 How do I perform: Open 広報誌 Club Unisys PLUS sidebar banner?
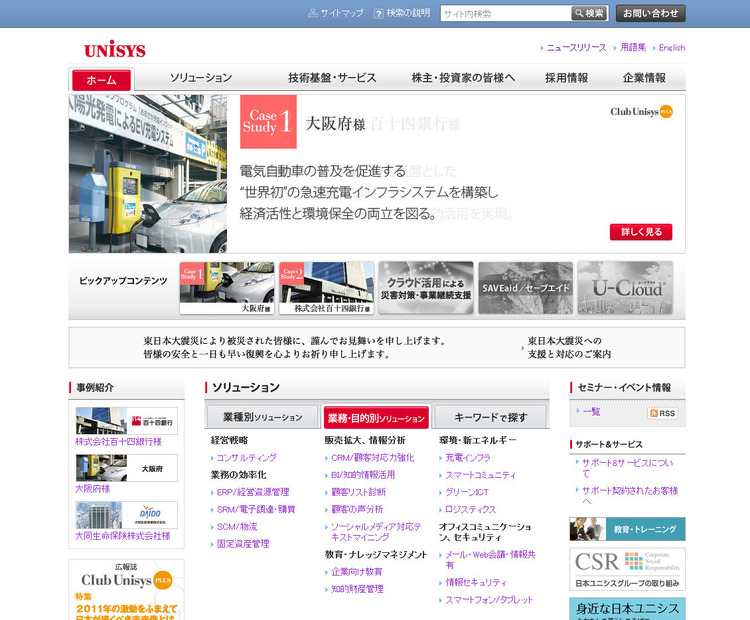coord(126,590)
